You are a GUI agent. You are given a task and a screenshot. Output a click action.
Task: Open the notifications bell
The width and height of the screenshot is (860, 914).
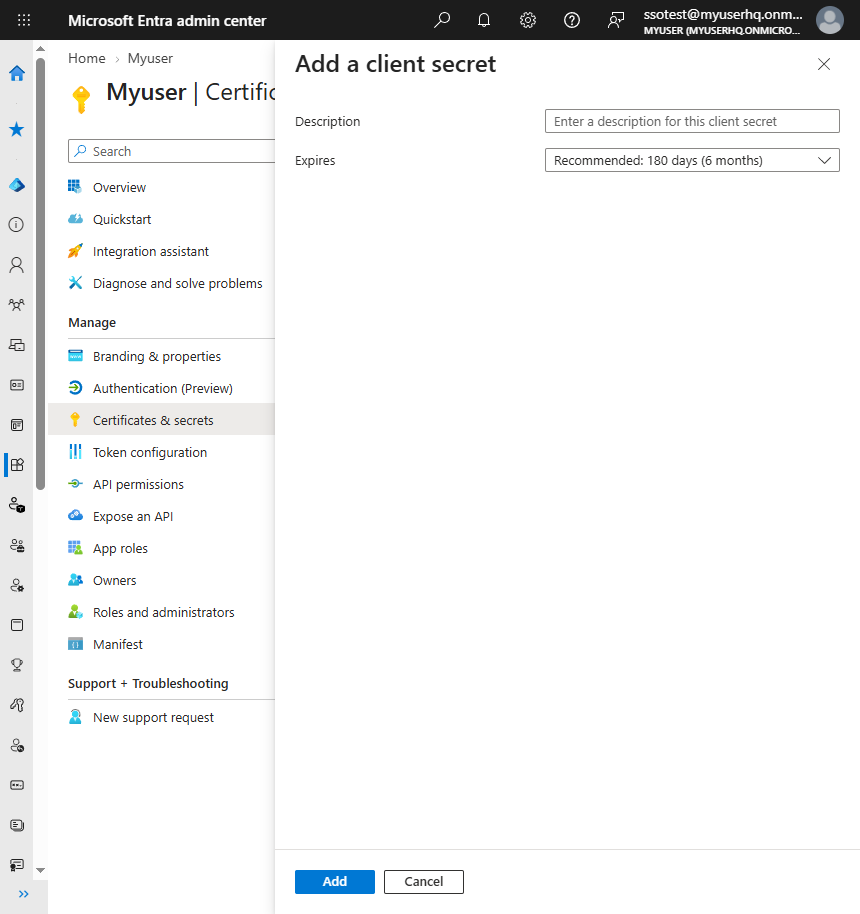pos(484,20)
